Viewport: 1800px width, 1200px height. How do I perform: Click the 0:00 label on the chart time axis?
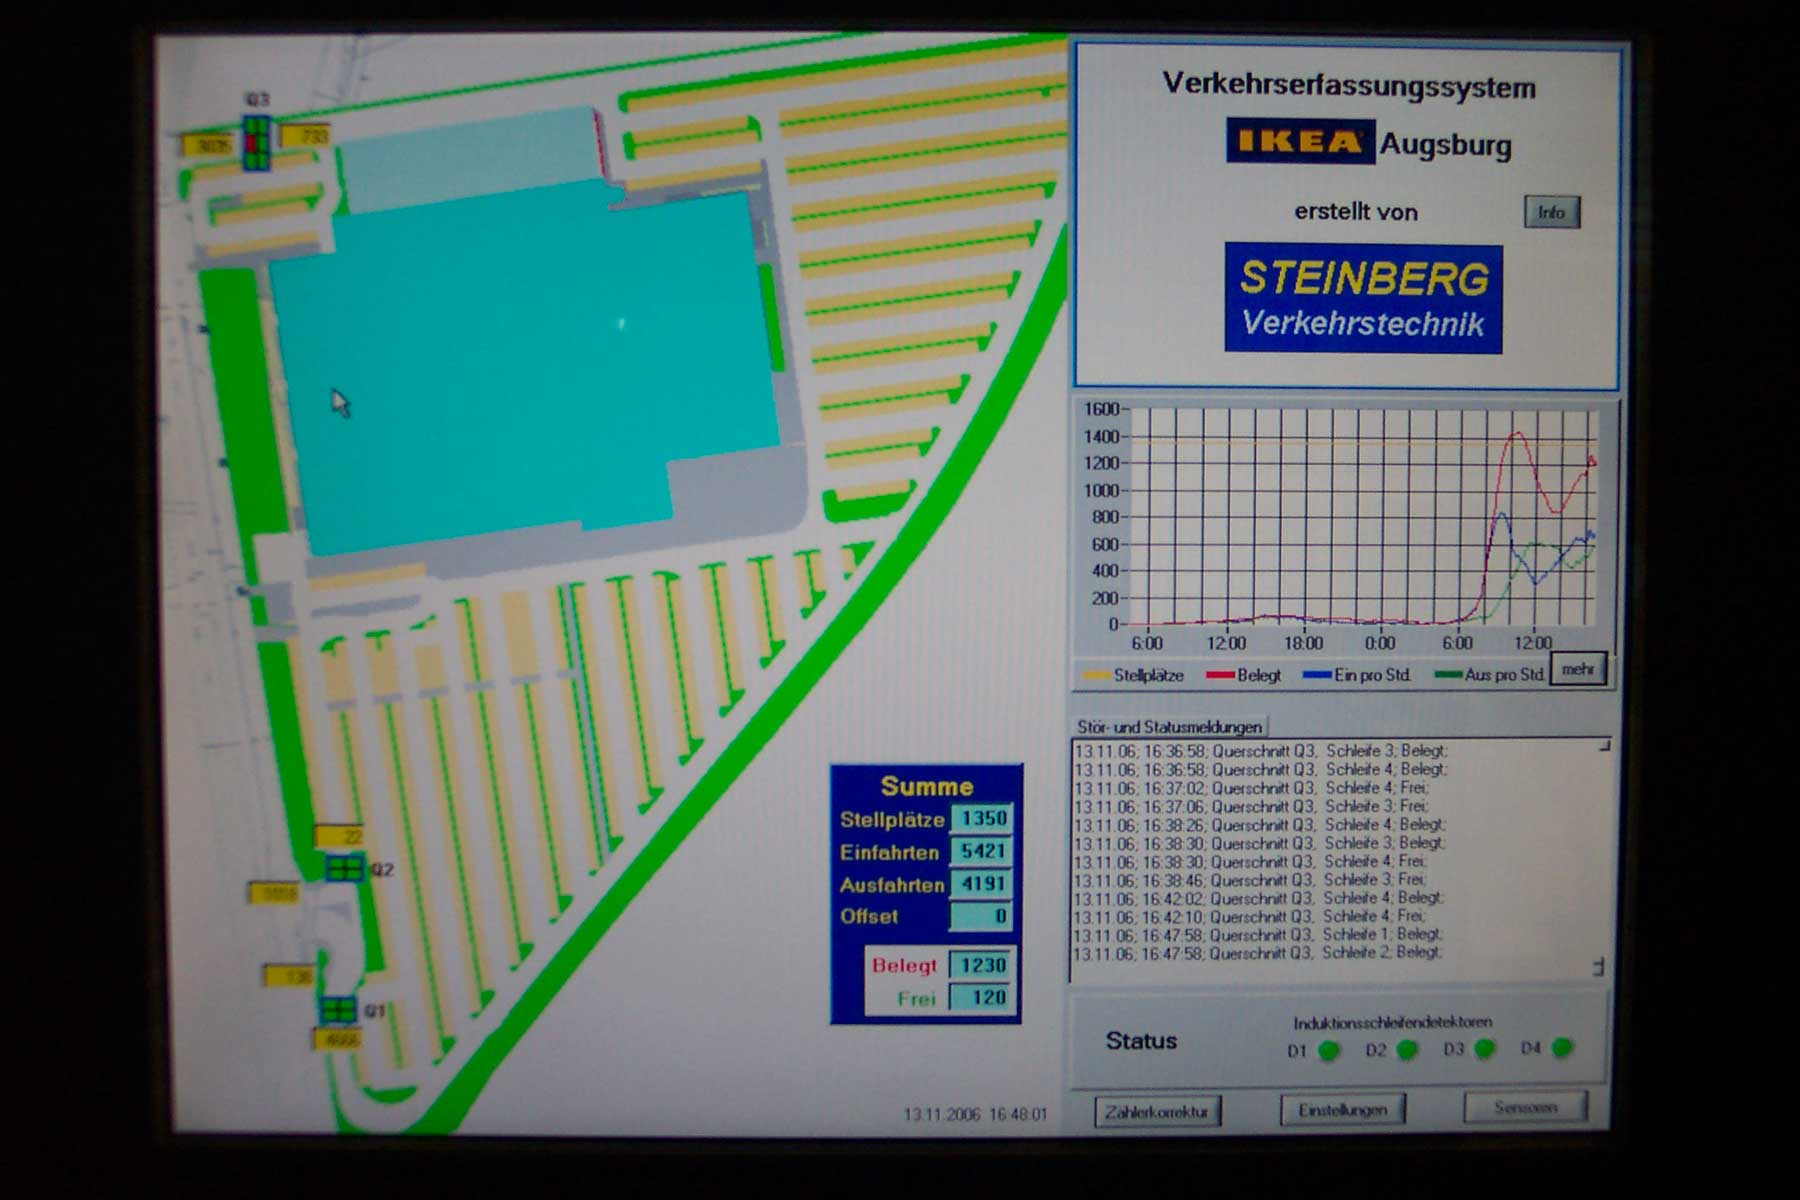pyautogui.click(x=1380, y=643)
